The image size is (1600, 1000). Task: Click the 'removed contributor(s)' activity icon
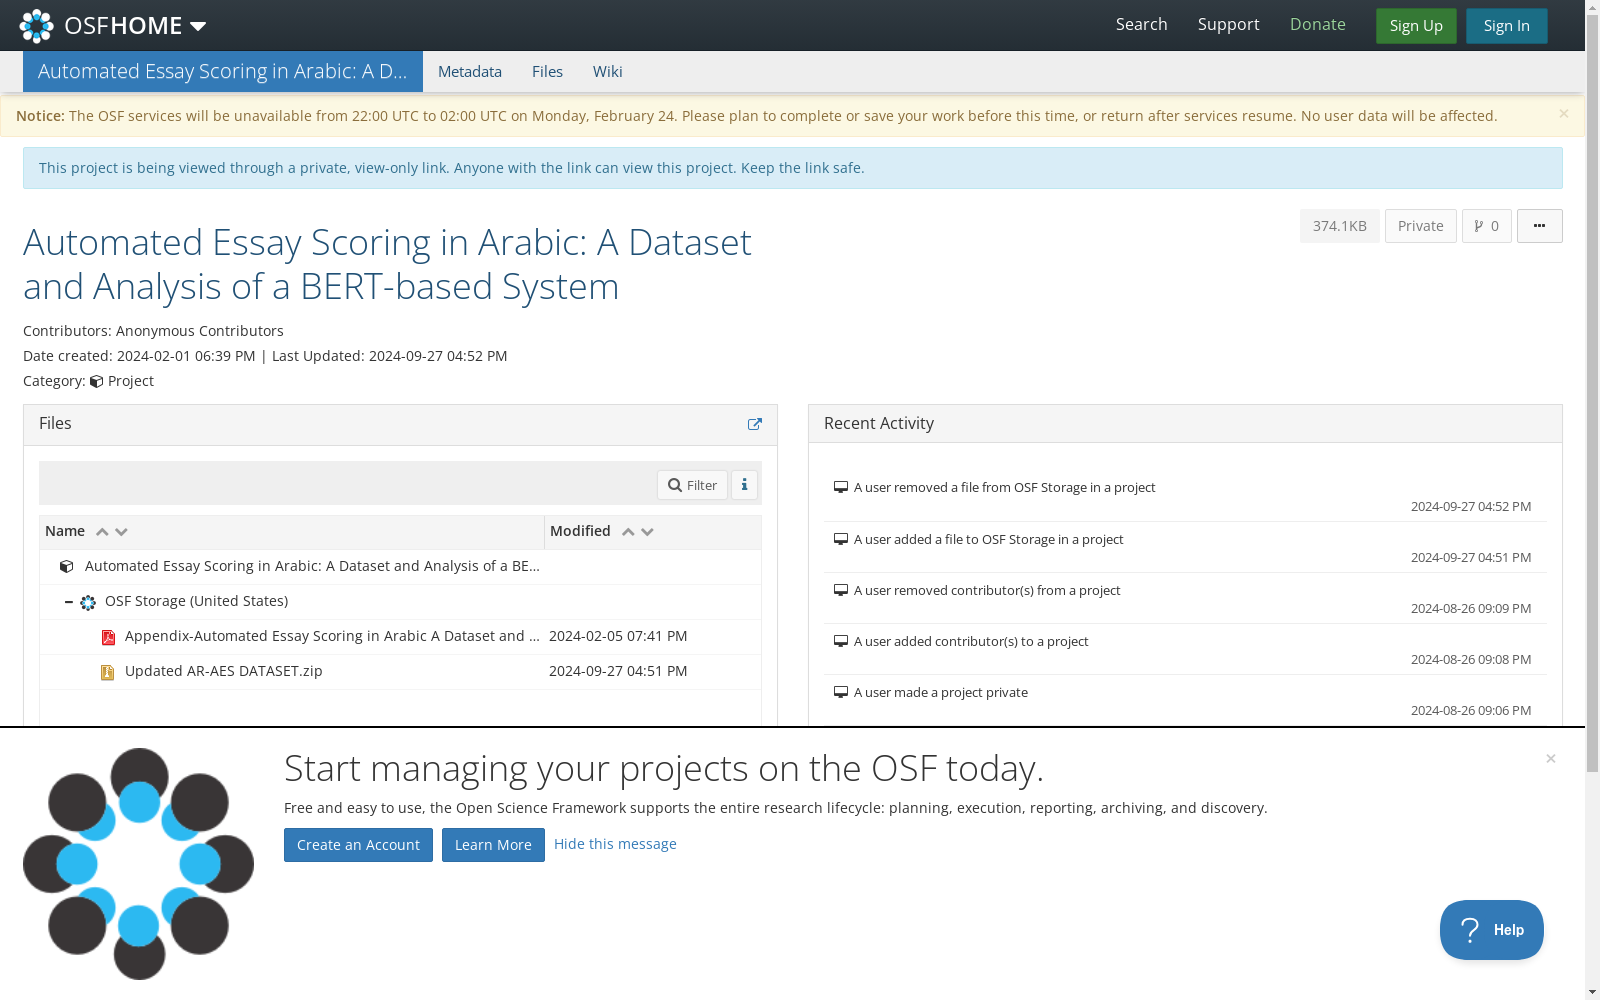coord(841,590)
